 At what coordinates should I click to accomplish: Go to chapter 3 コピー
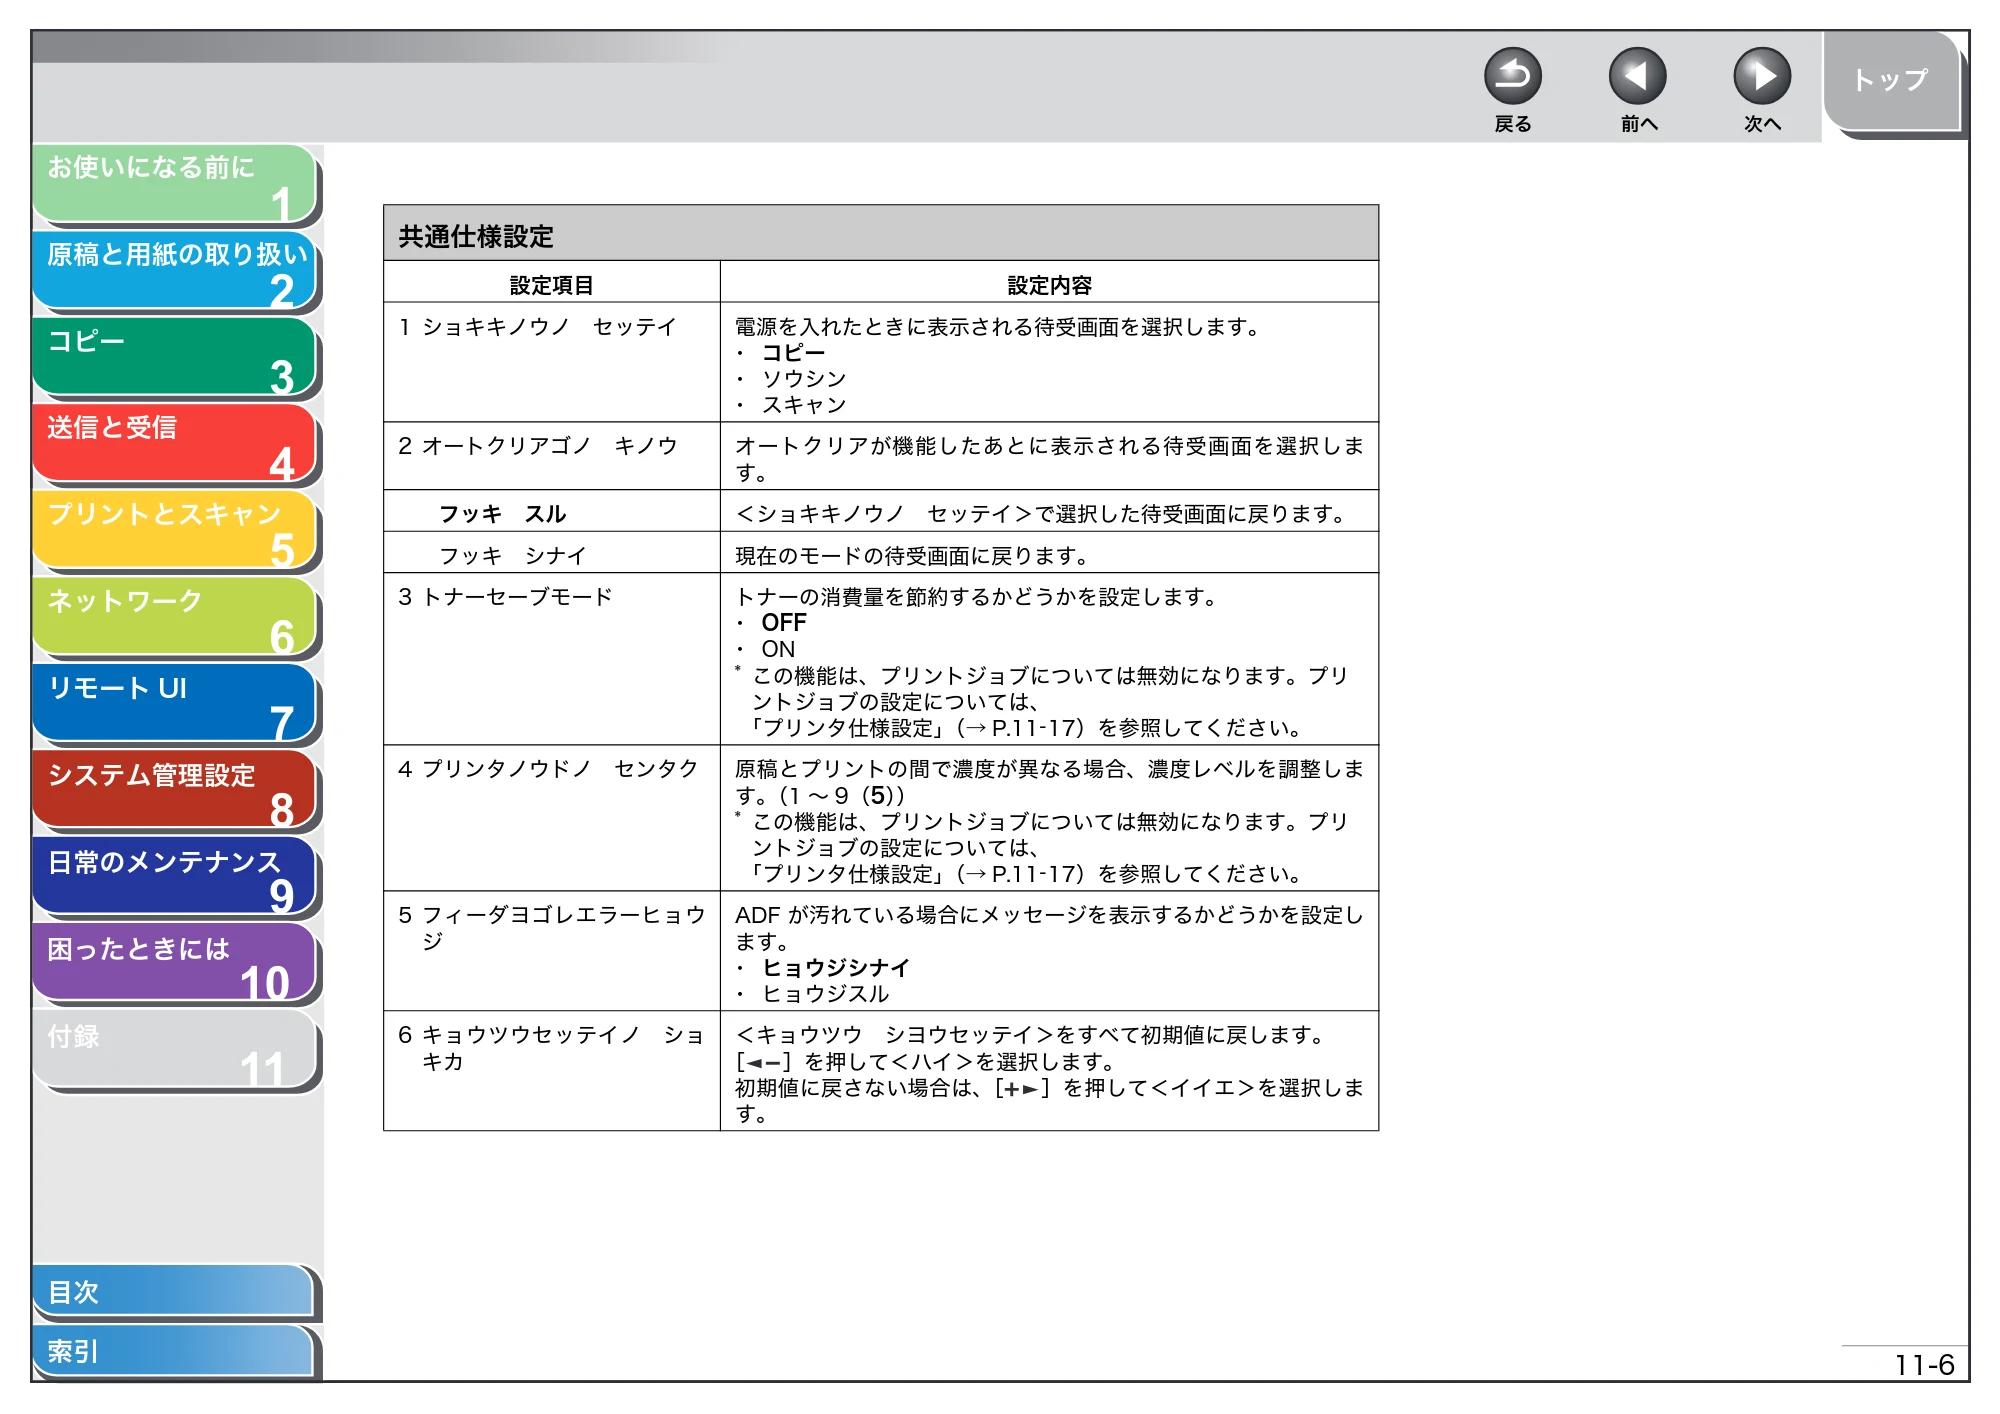tap(175, 357)
